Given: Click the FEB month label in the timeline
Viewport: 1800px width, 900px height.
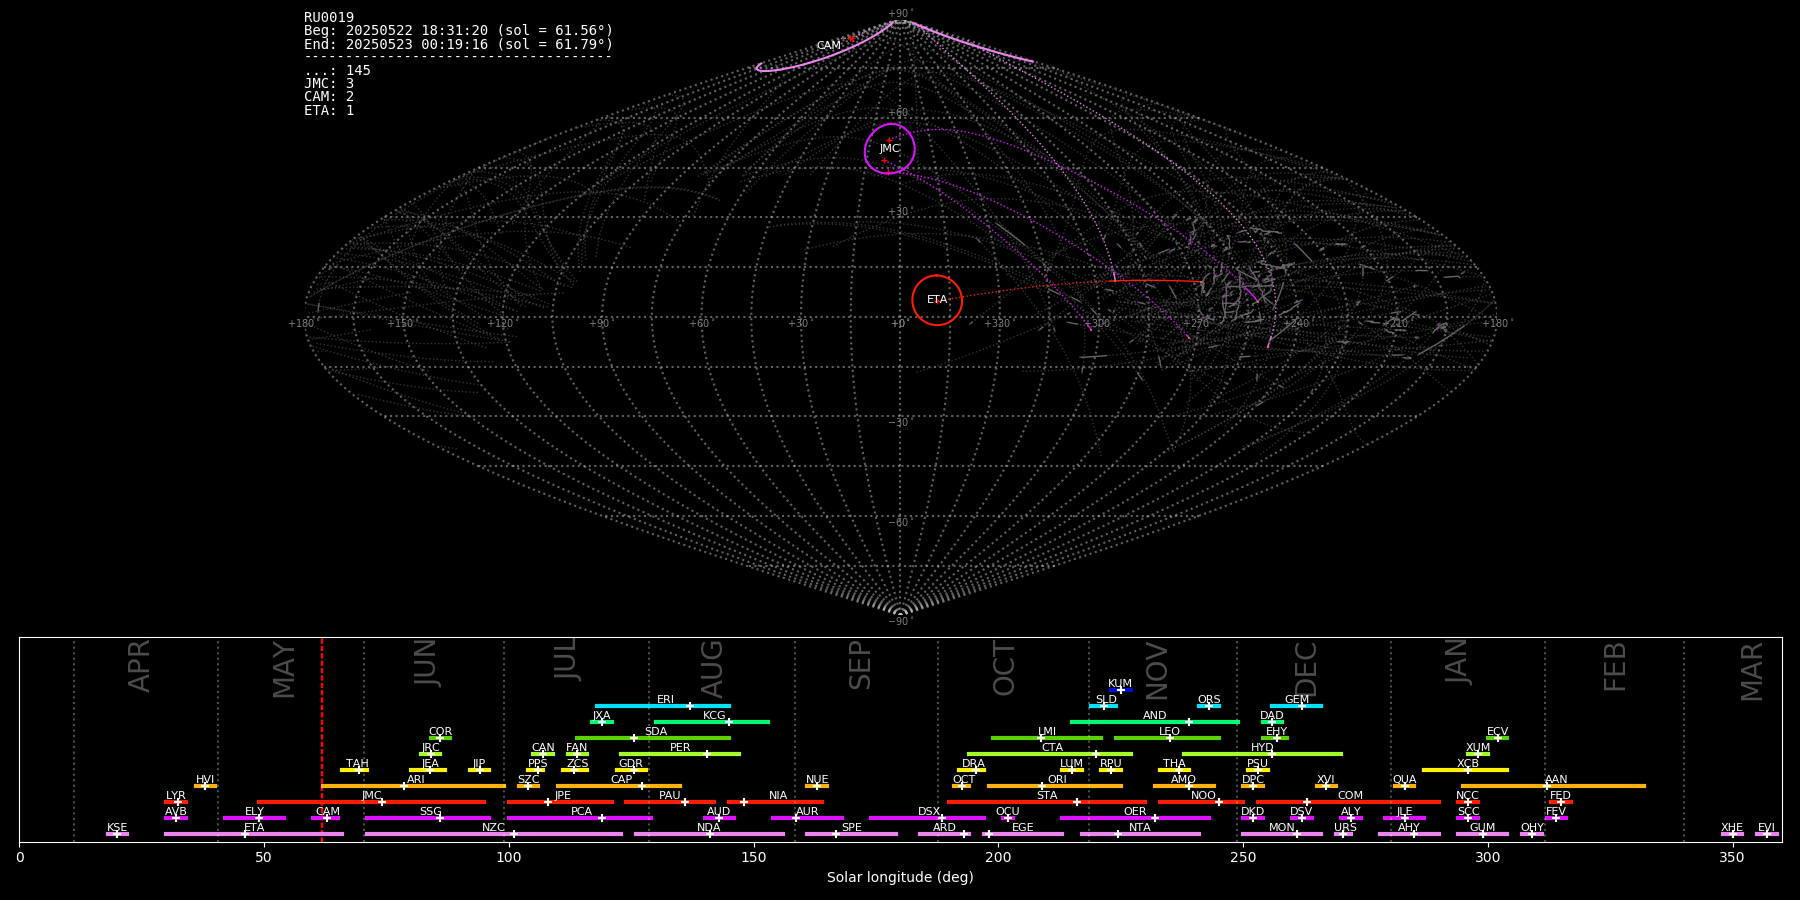Looking at the screenshot, I should click(x=1615, y=667).
